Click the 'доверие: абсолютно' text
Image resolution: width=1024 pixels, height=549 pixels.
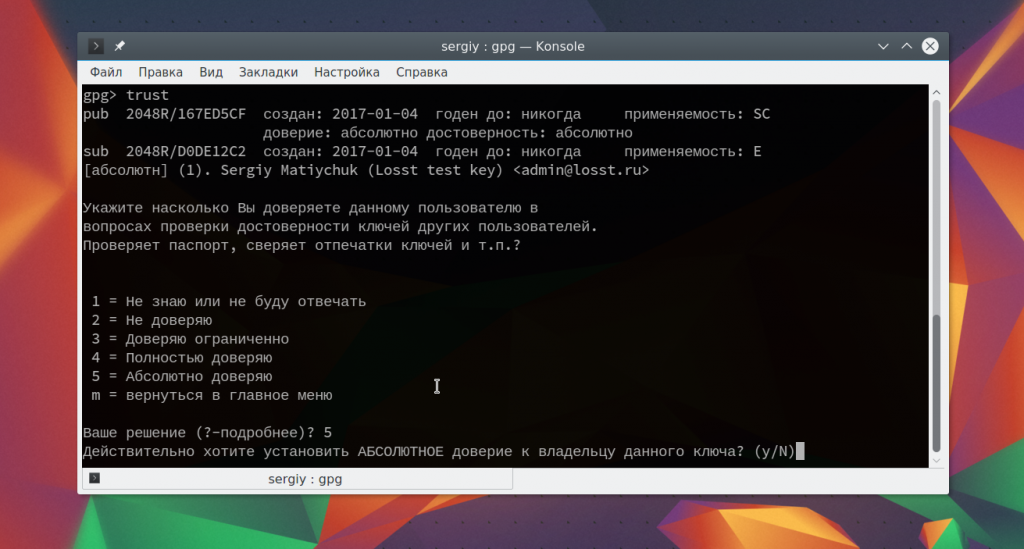click(x=340, y=133)
